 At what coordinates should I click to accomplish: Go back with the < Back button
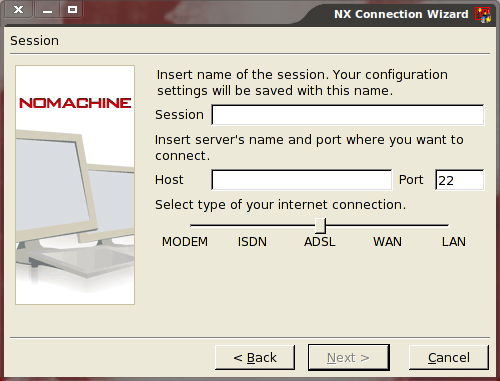[255, 358]
